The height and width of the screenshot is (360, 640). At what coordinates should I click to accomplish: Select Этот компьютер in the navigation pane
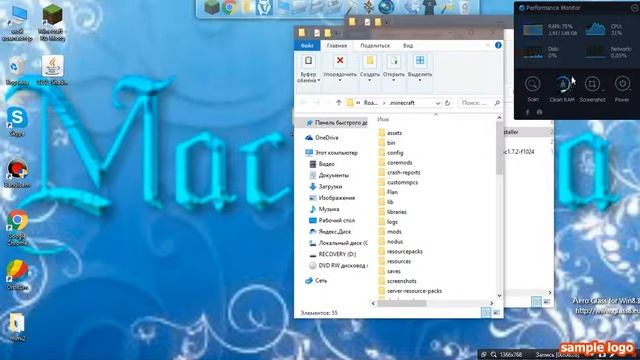pyautogui.click(x=332, y=153)
